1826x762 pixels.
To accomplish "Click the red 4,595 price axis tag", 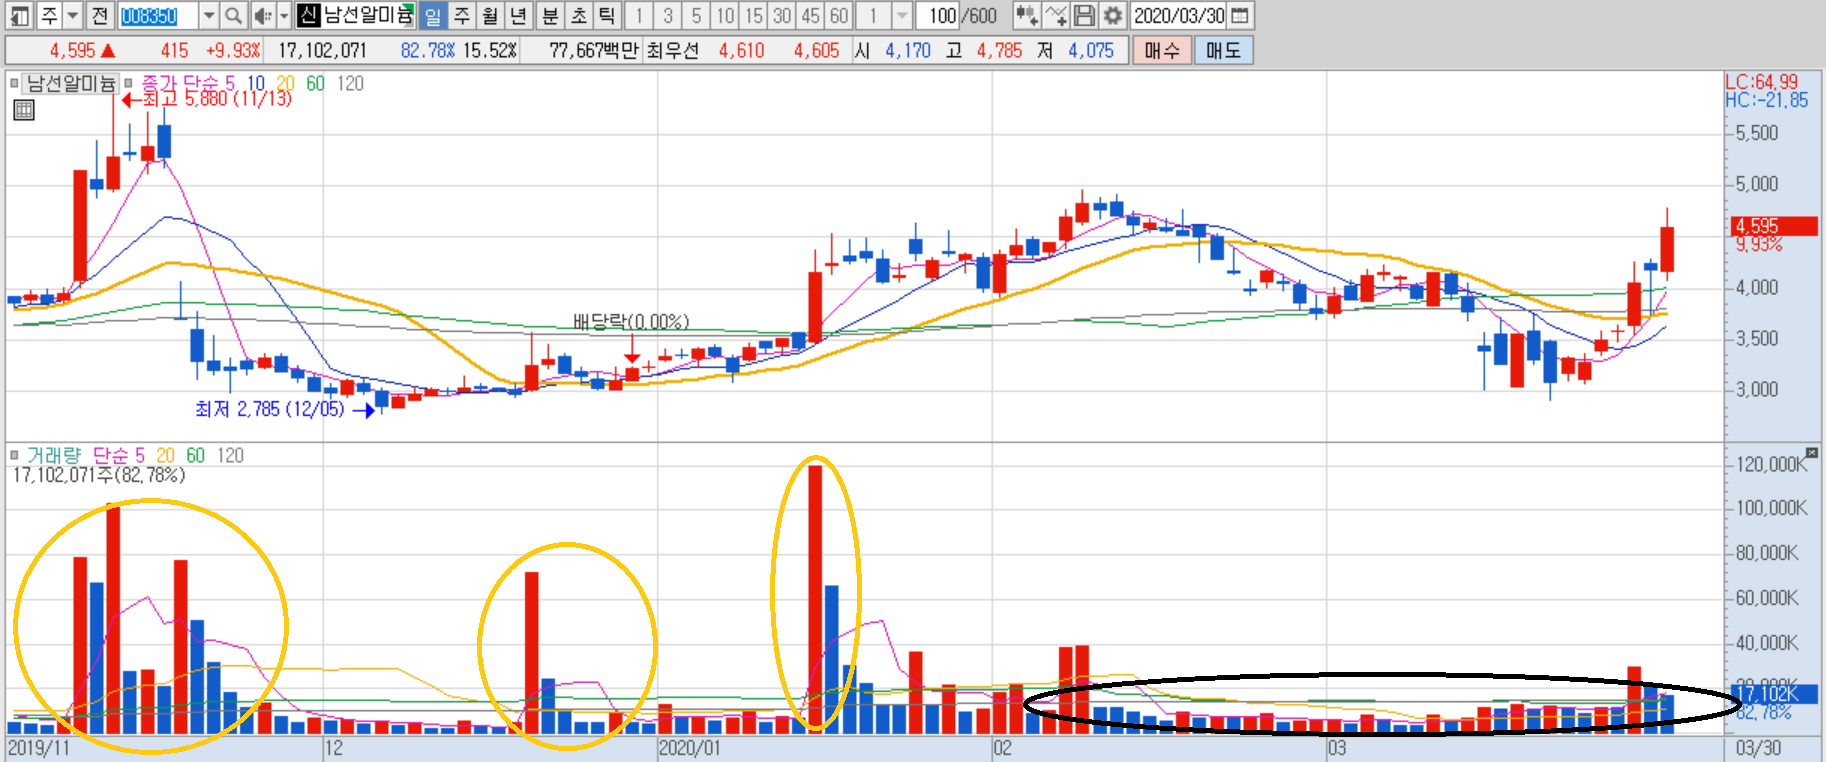I will (1774, 226).
